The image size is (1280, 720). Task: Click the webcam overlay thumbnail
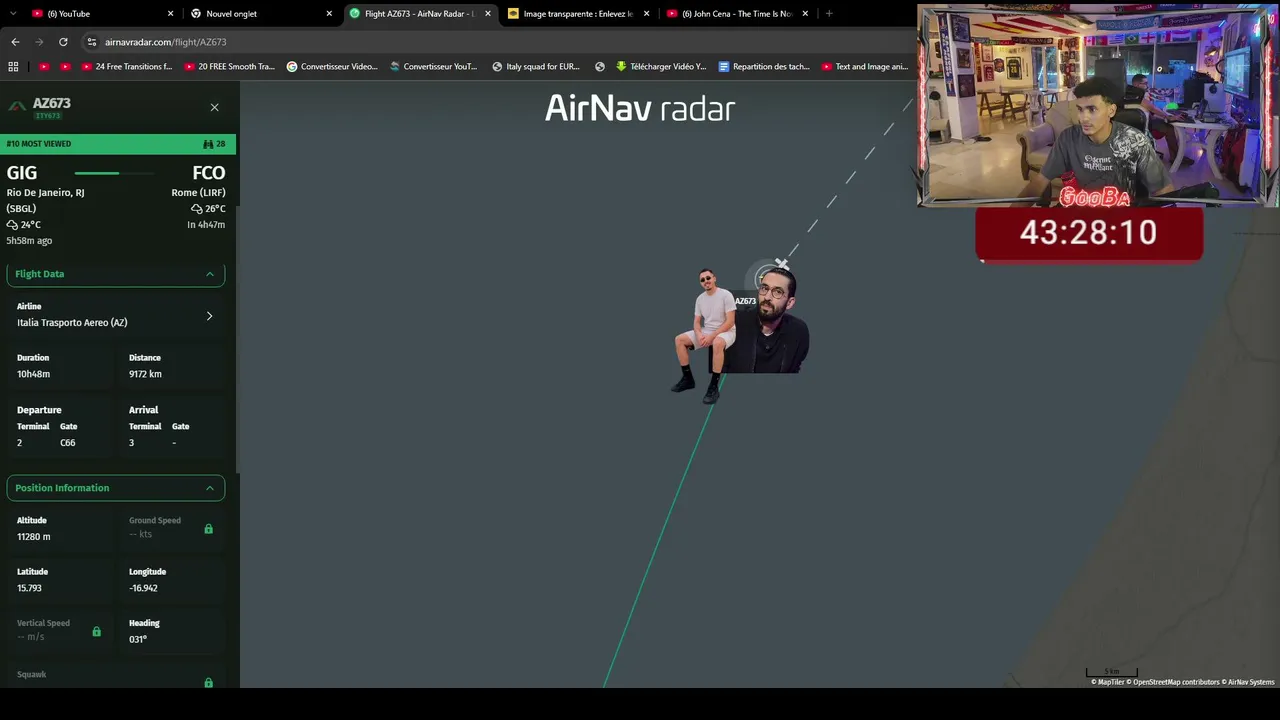tap(1097, 106)
